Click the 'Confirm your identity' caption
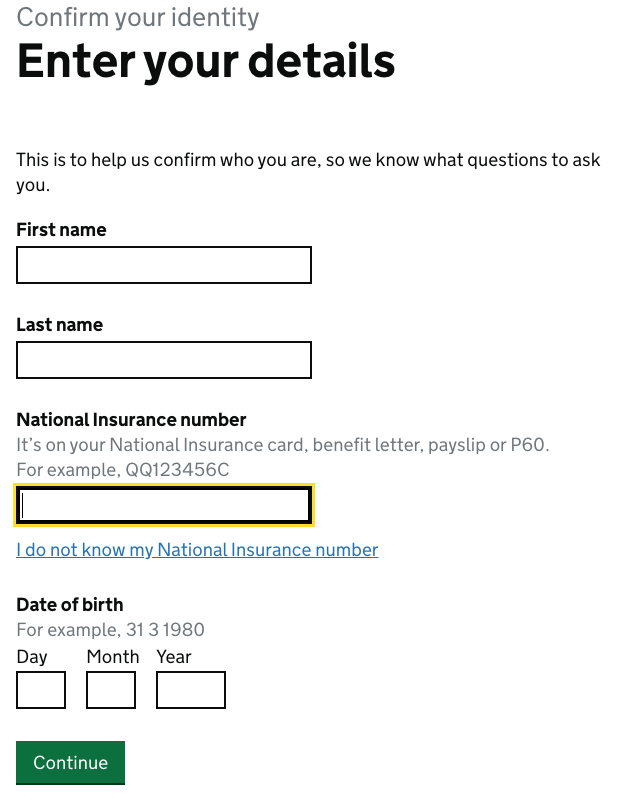 click(138, 17)
